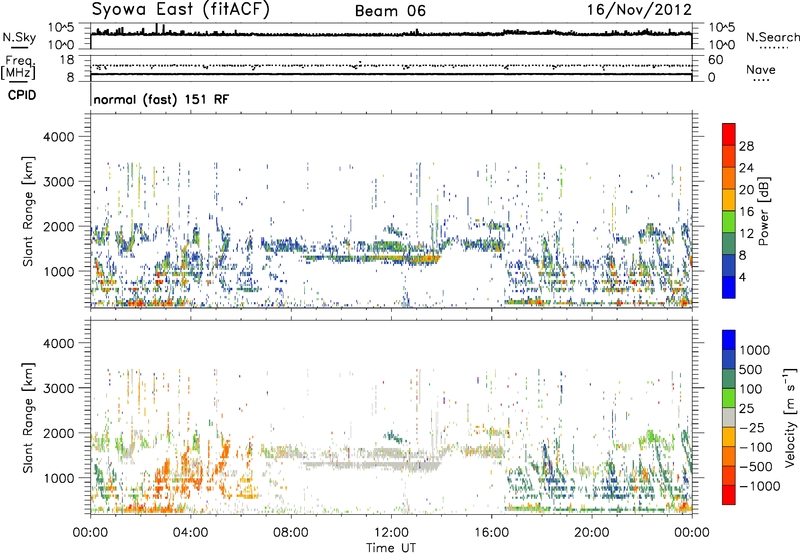Image resolution: width=800 pixels, height=554 pixels.
Task: Click Slant Range label of velocity panel
Action: 28,417
